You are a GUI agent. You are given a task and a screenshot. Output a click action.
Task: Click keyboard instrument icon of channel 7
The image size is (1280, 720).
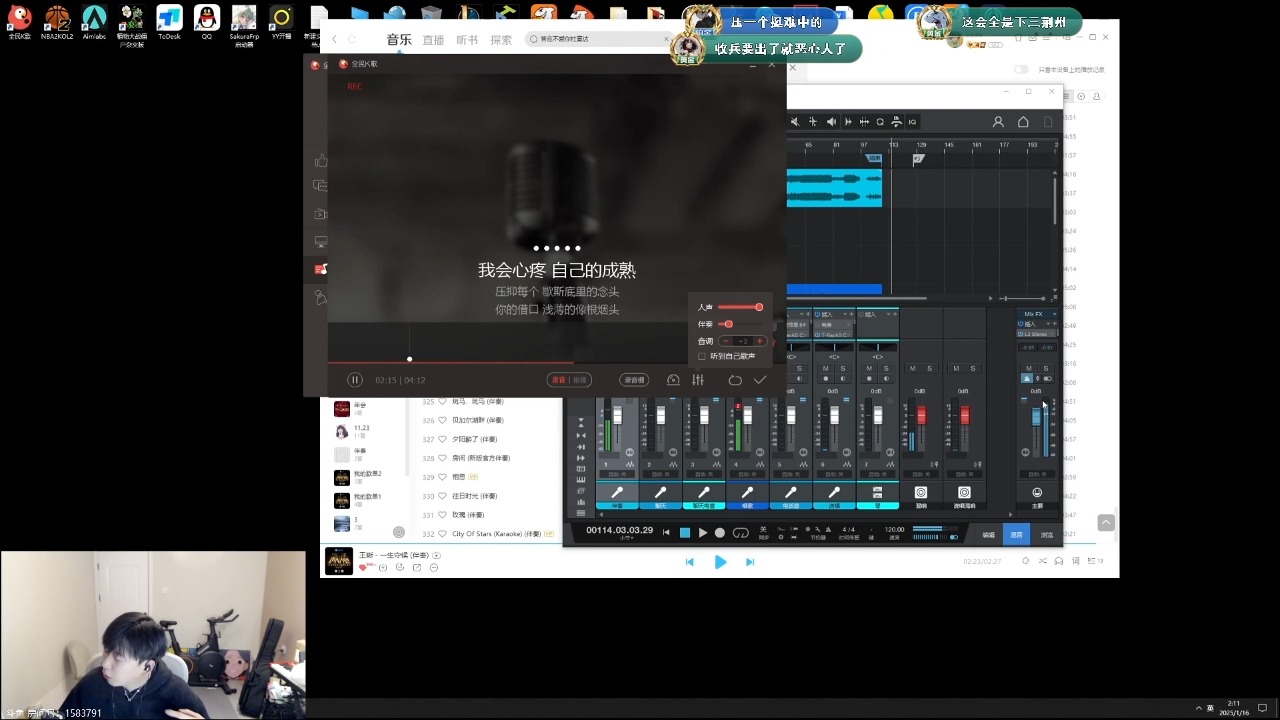[x=877, y=492]
